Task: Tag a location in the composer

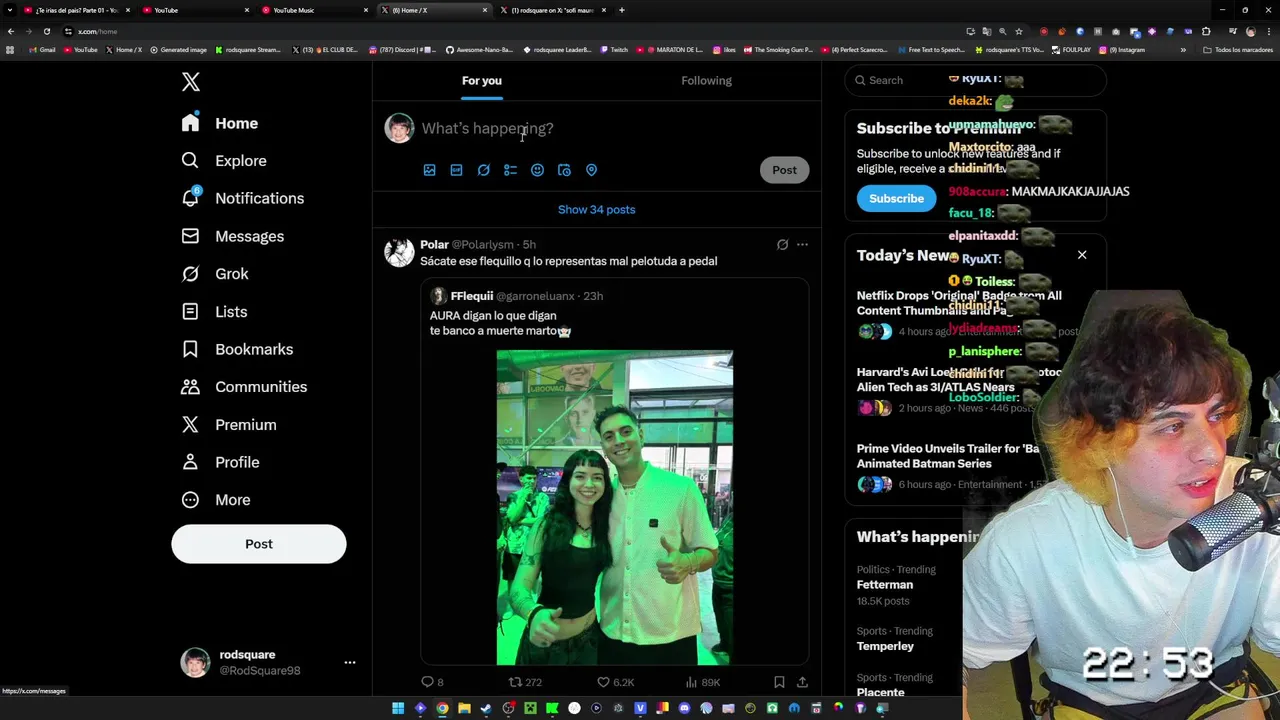Action: tap(591, 170)
